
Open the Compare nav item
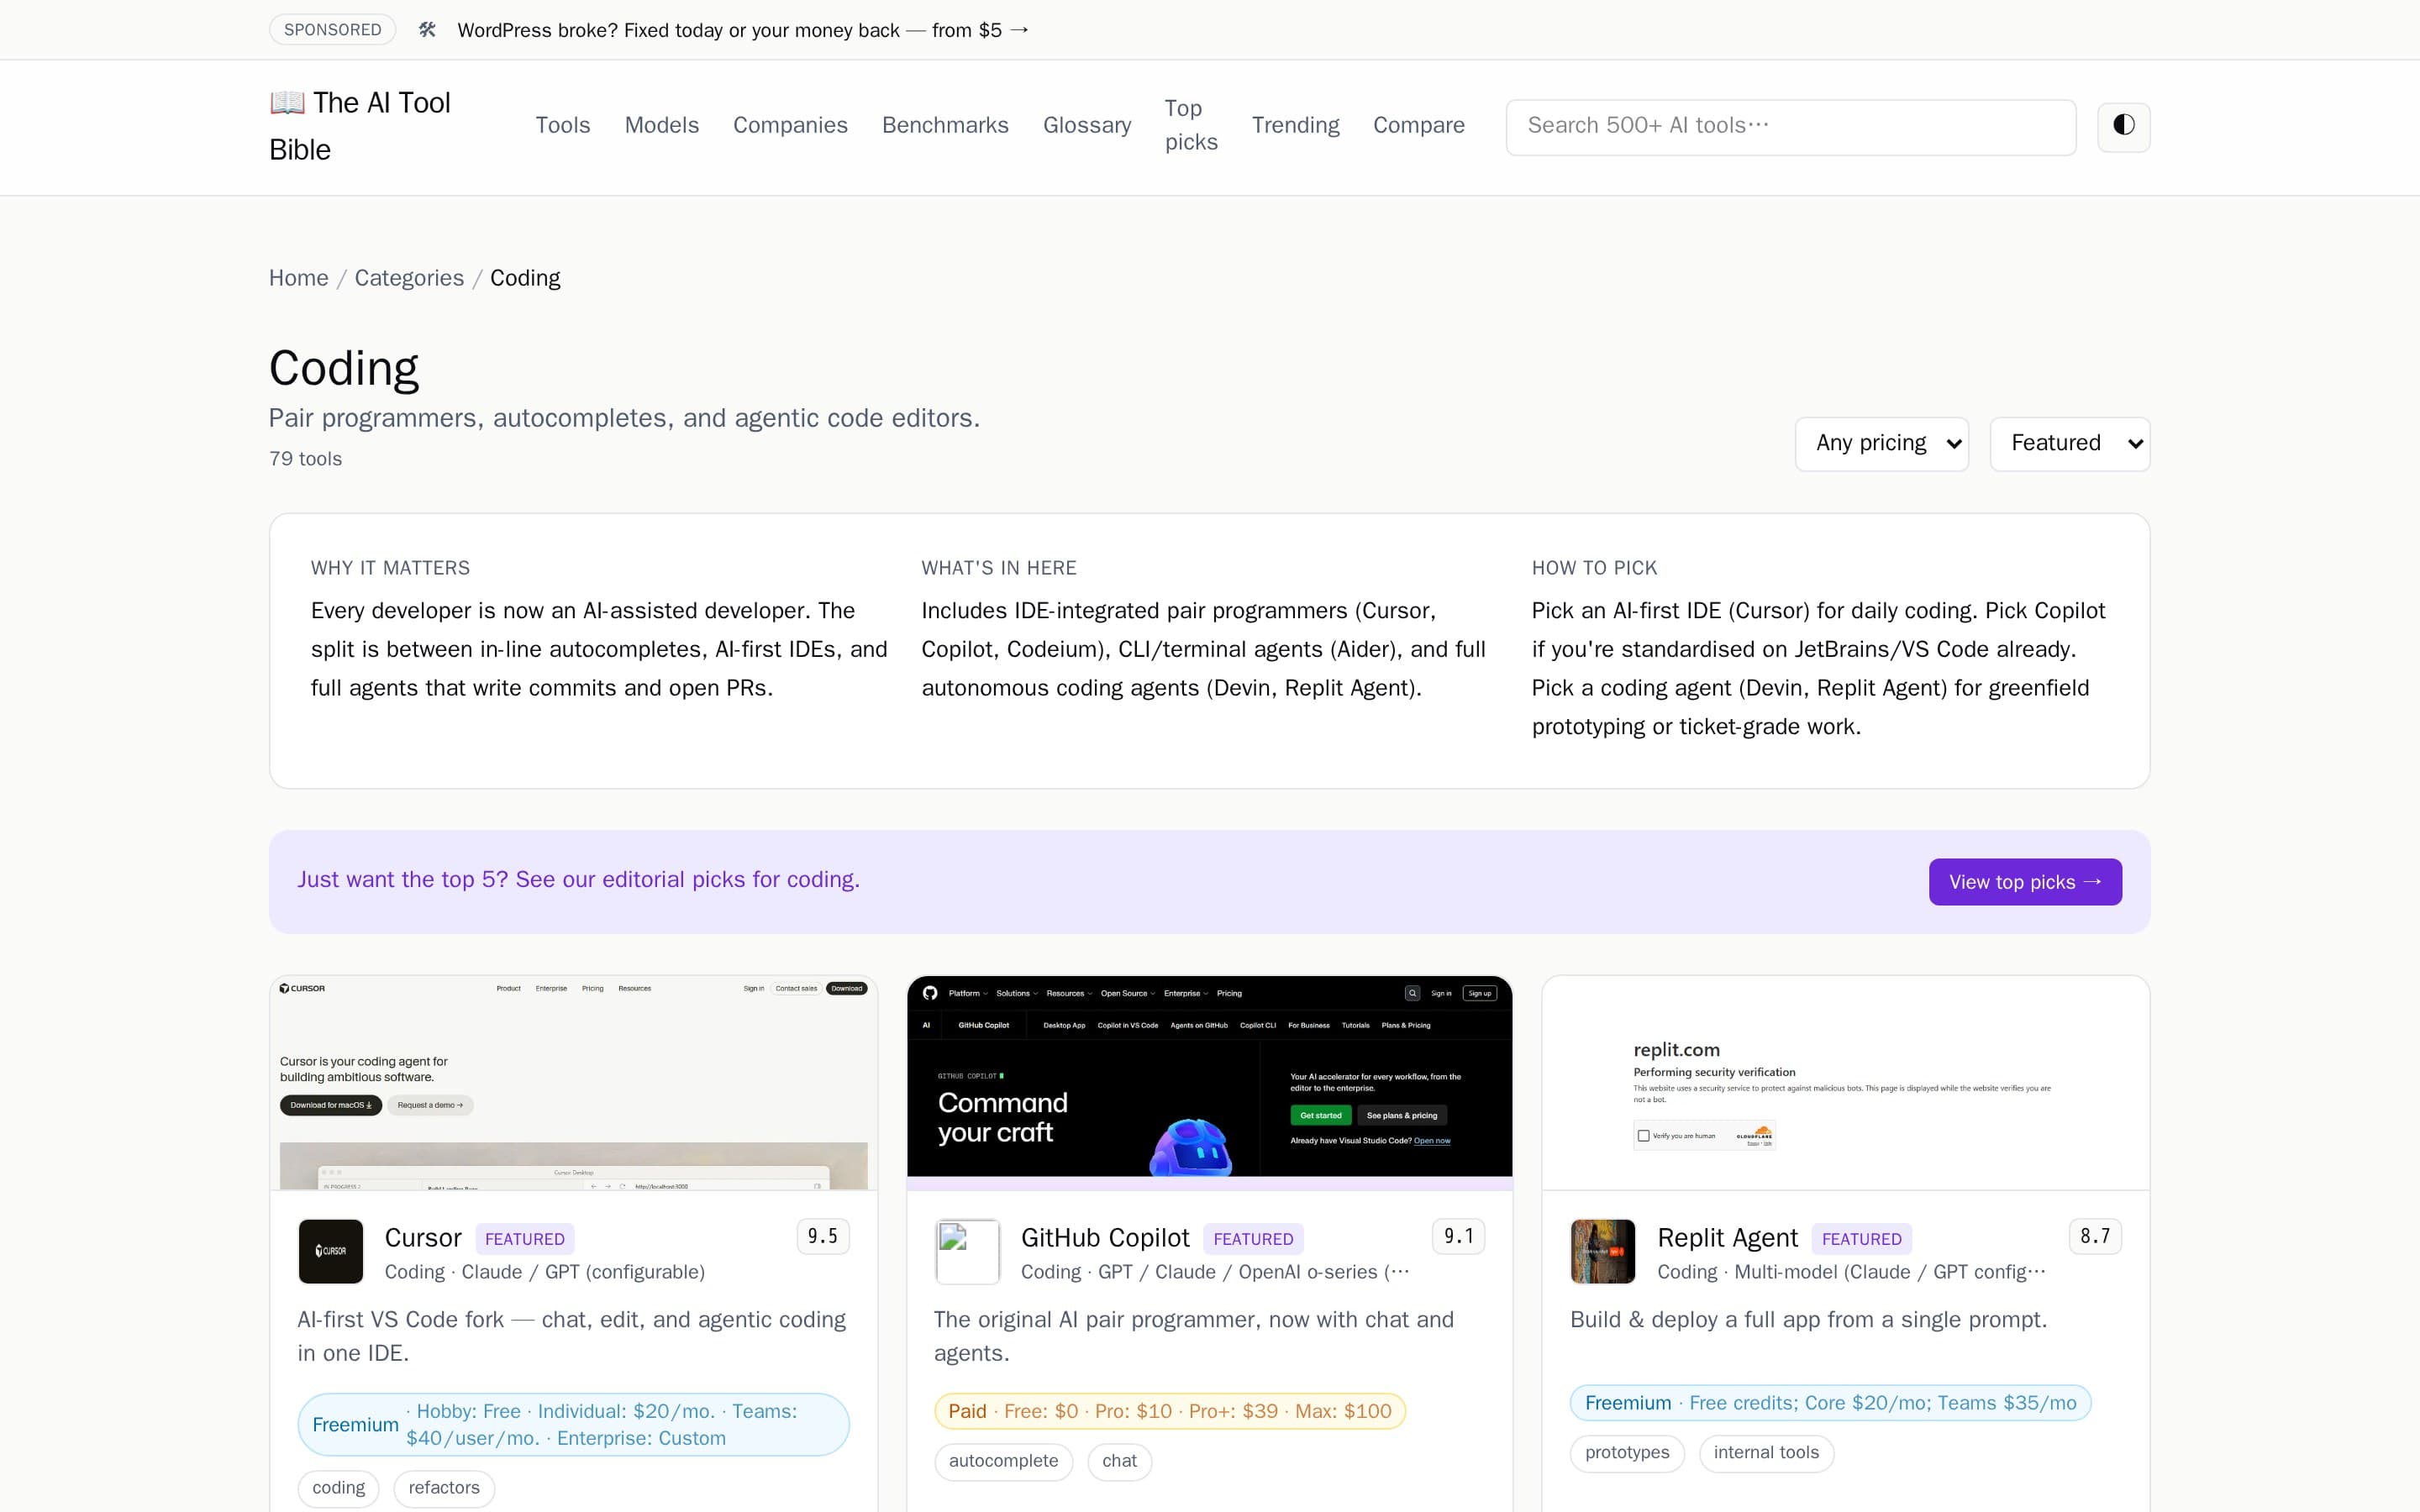point(1418,126)
